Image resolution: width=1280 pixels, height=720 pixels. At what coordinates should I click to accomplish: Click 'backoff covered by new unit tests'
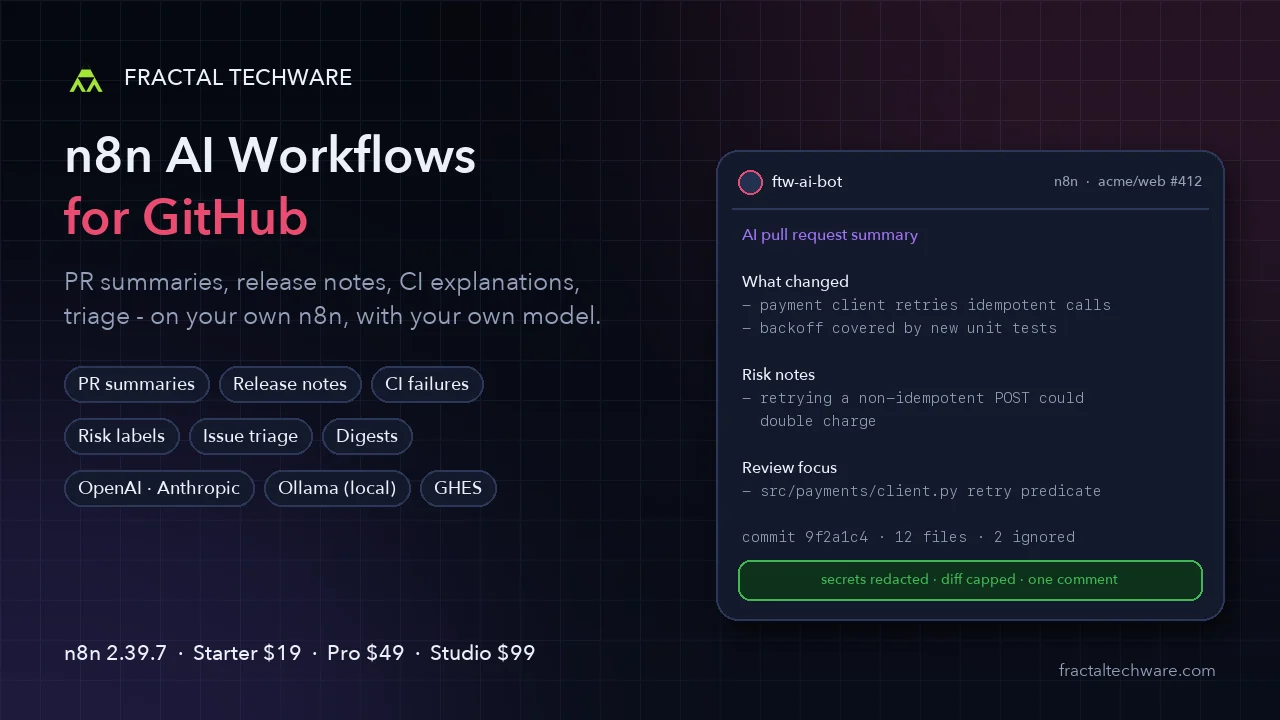tap(899, 328)
